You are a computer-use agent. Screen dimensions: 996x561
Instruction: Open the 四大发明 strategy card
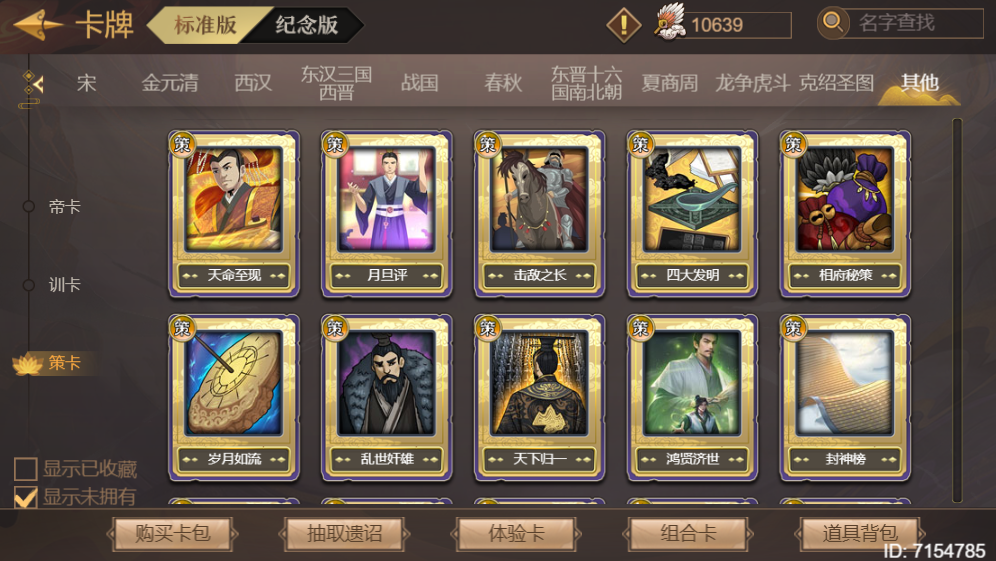(x=692, y=214)
